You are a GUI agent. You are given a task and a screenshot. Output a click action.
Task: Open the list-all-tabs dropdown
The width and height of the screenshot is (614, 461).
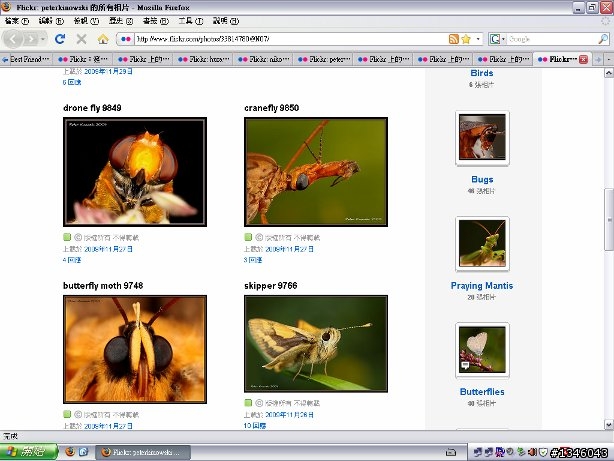609,59
